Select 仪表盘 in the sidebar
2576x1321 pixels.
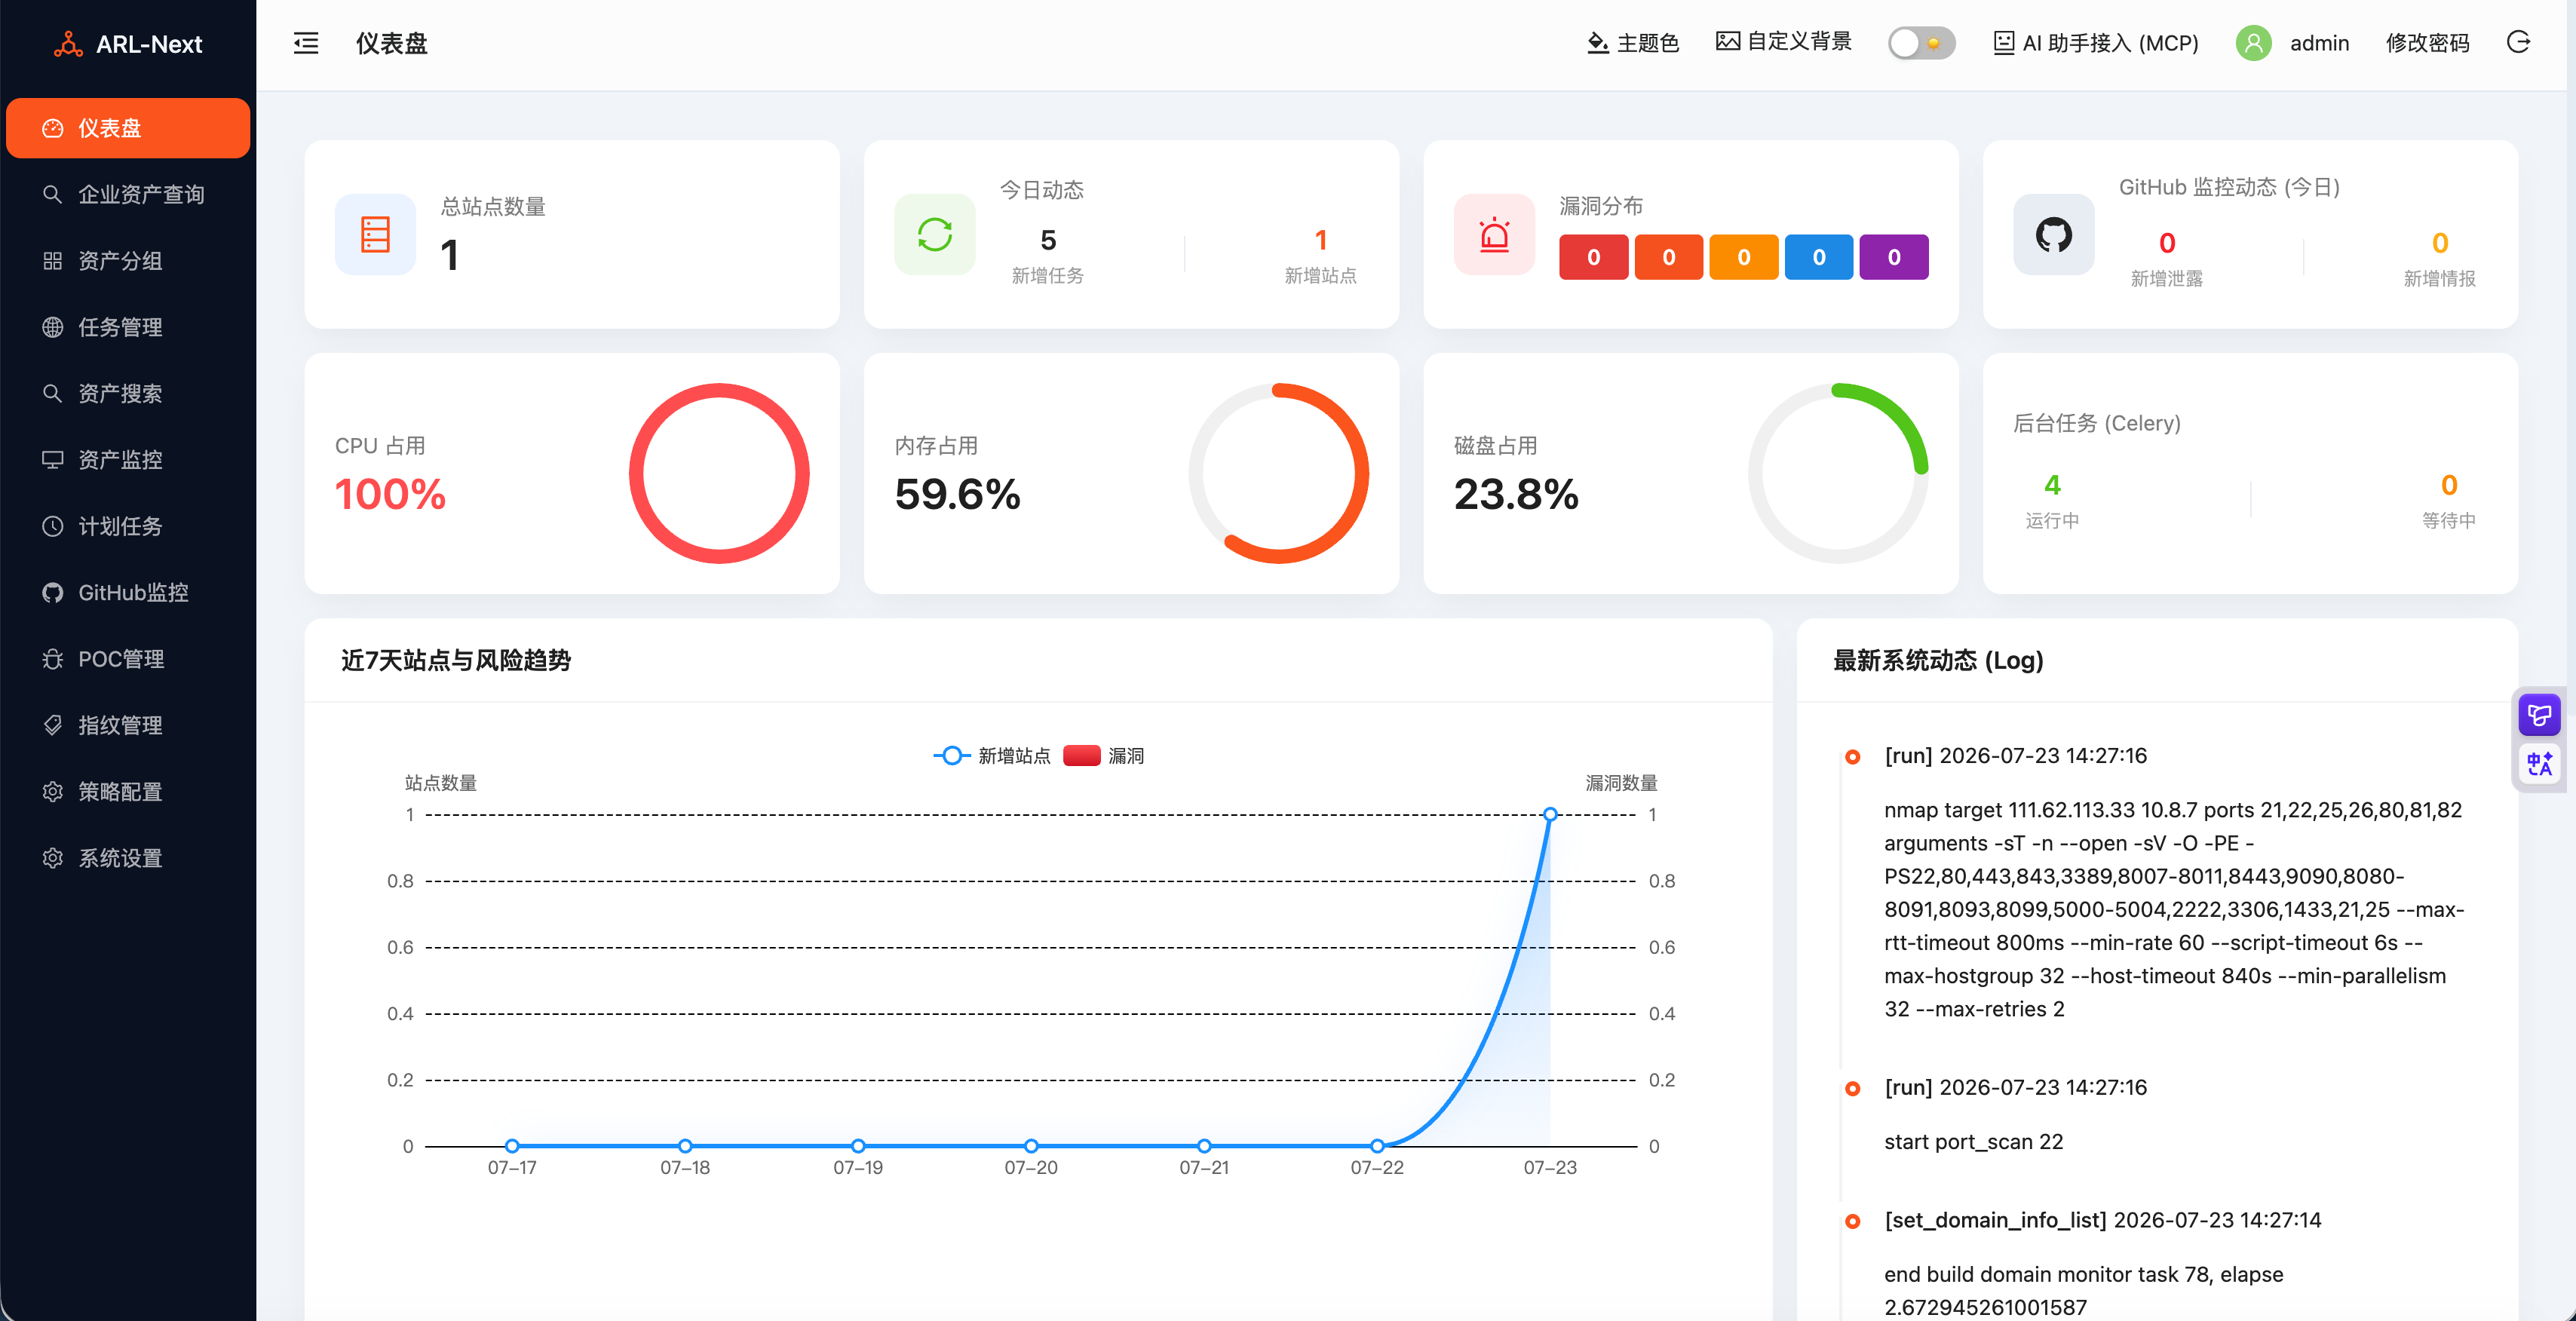128,128
